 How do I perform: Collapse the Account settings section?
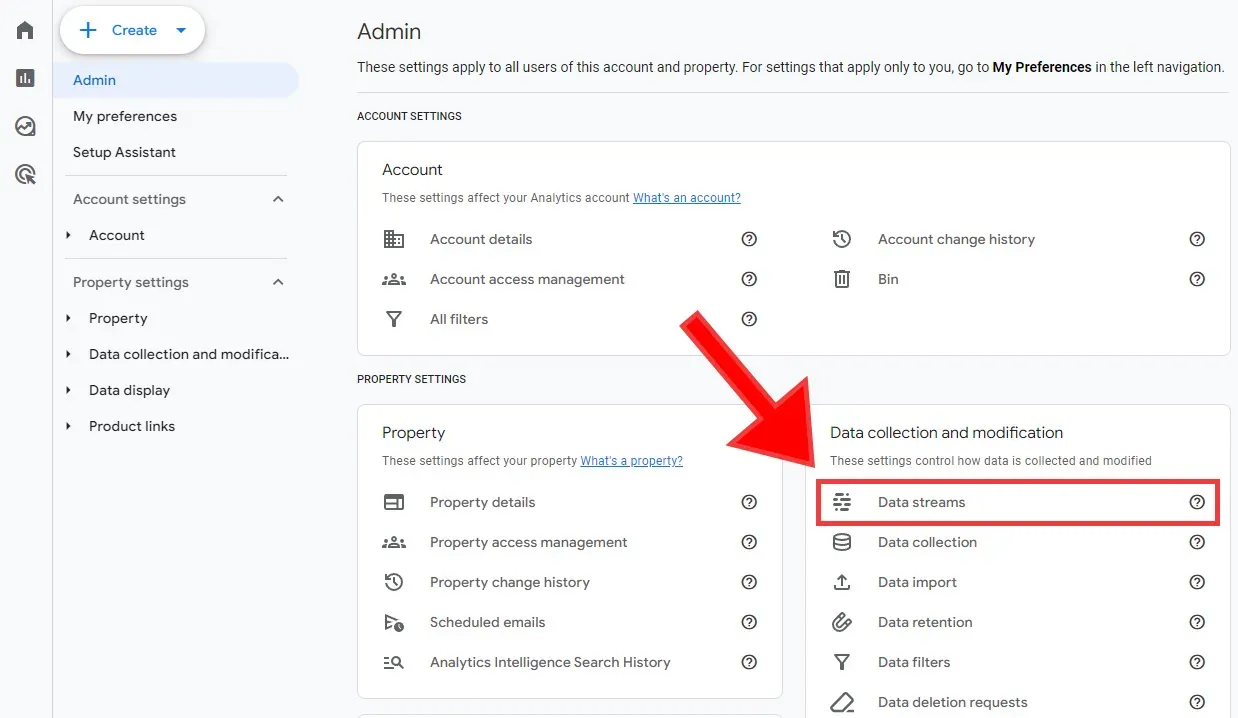tap(278, 199)
